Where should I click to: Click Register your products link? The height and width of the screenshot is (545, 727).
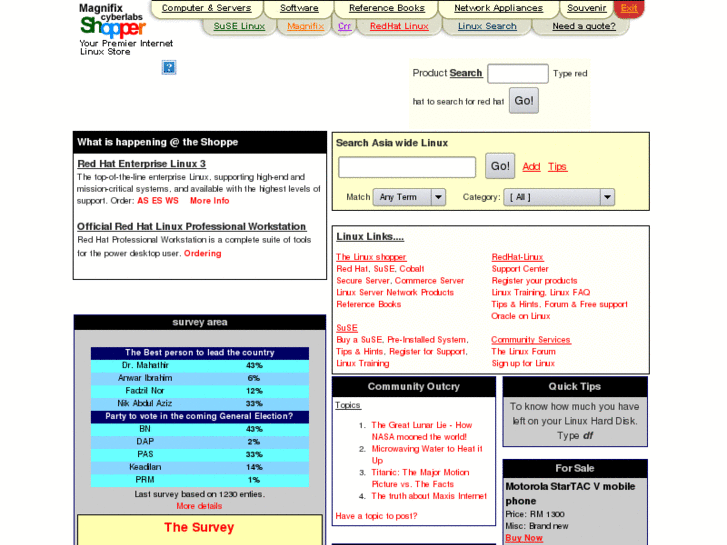coord(534,281)
